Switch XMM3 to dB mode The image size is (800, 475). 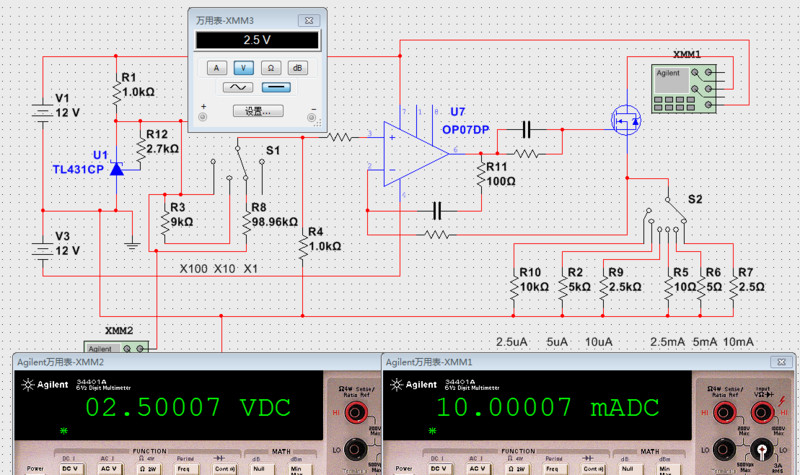[x=297, y=67]
